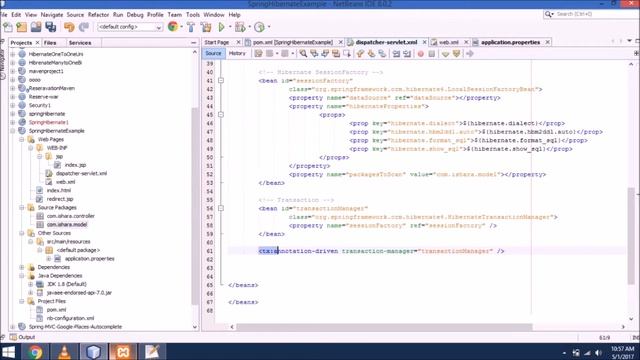Screen dimensions: 640x360
Task: Click the Undo toolbar icon
Action: (69, 27)
